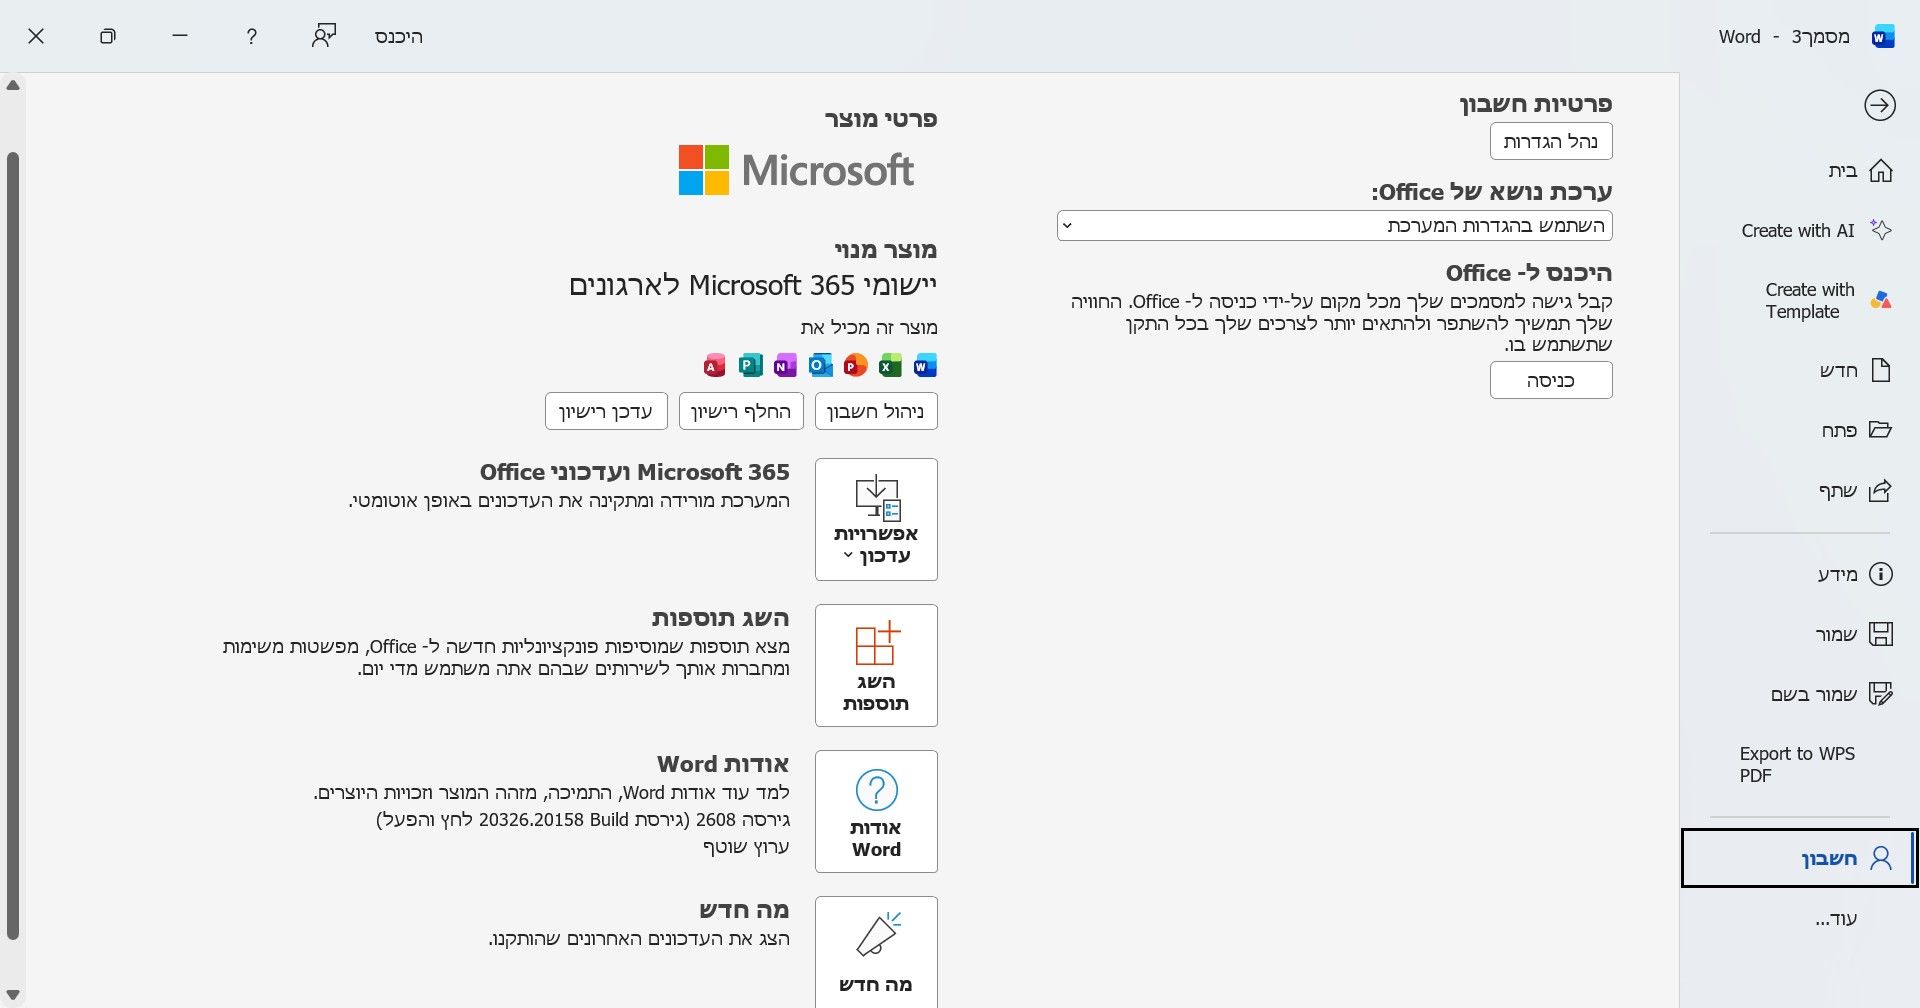Expand אפשרויות עדכון (Update Options)
Viewport: 1920px width, 1008px height.
point(876,519)
